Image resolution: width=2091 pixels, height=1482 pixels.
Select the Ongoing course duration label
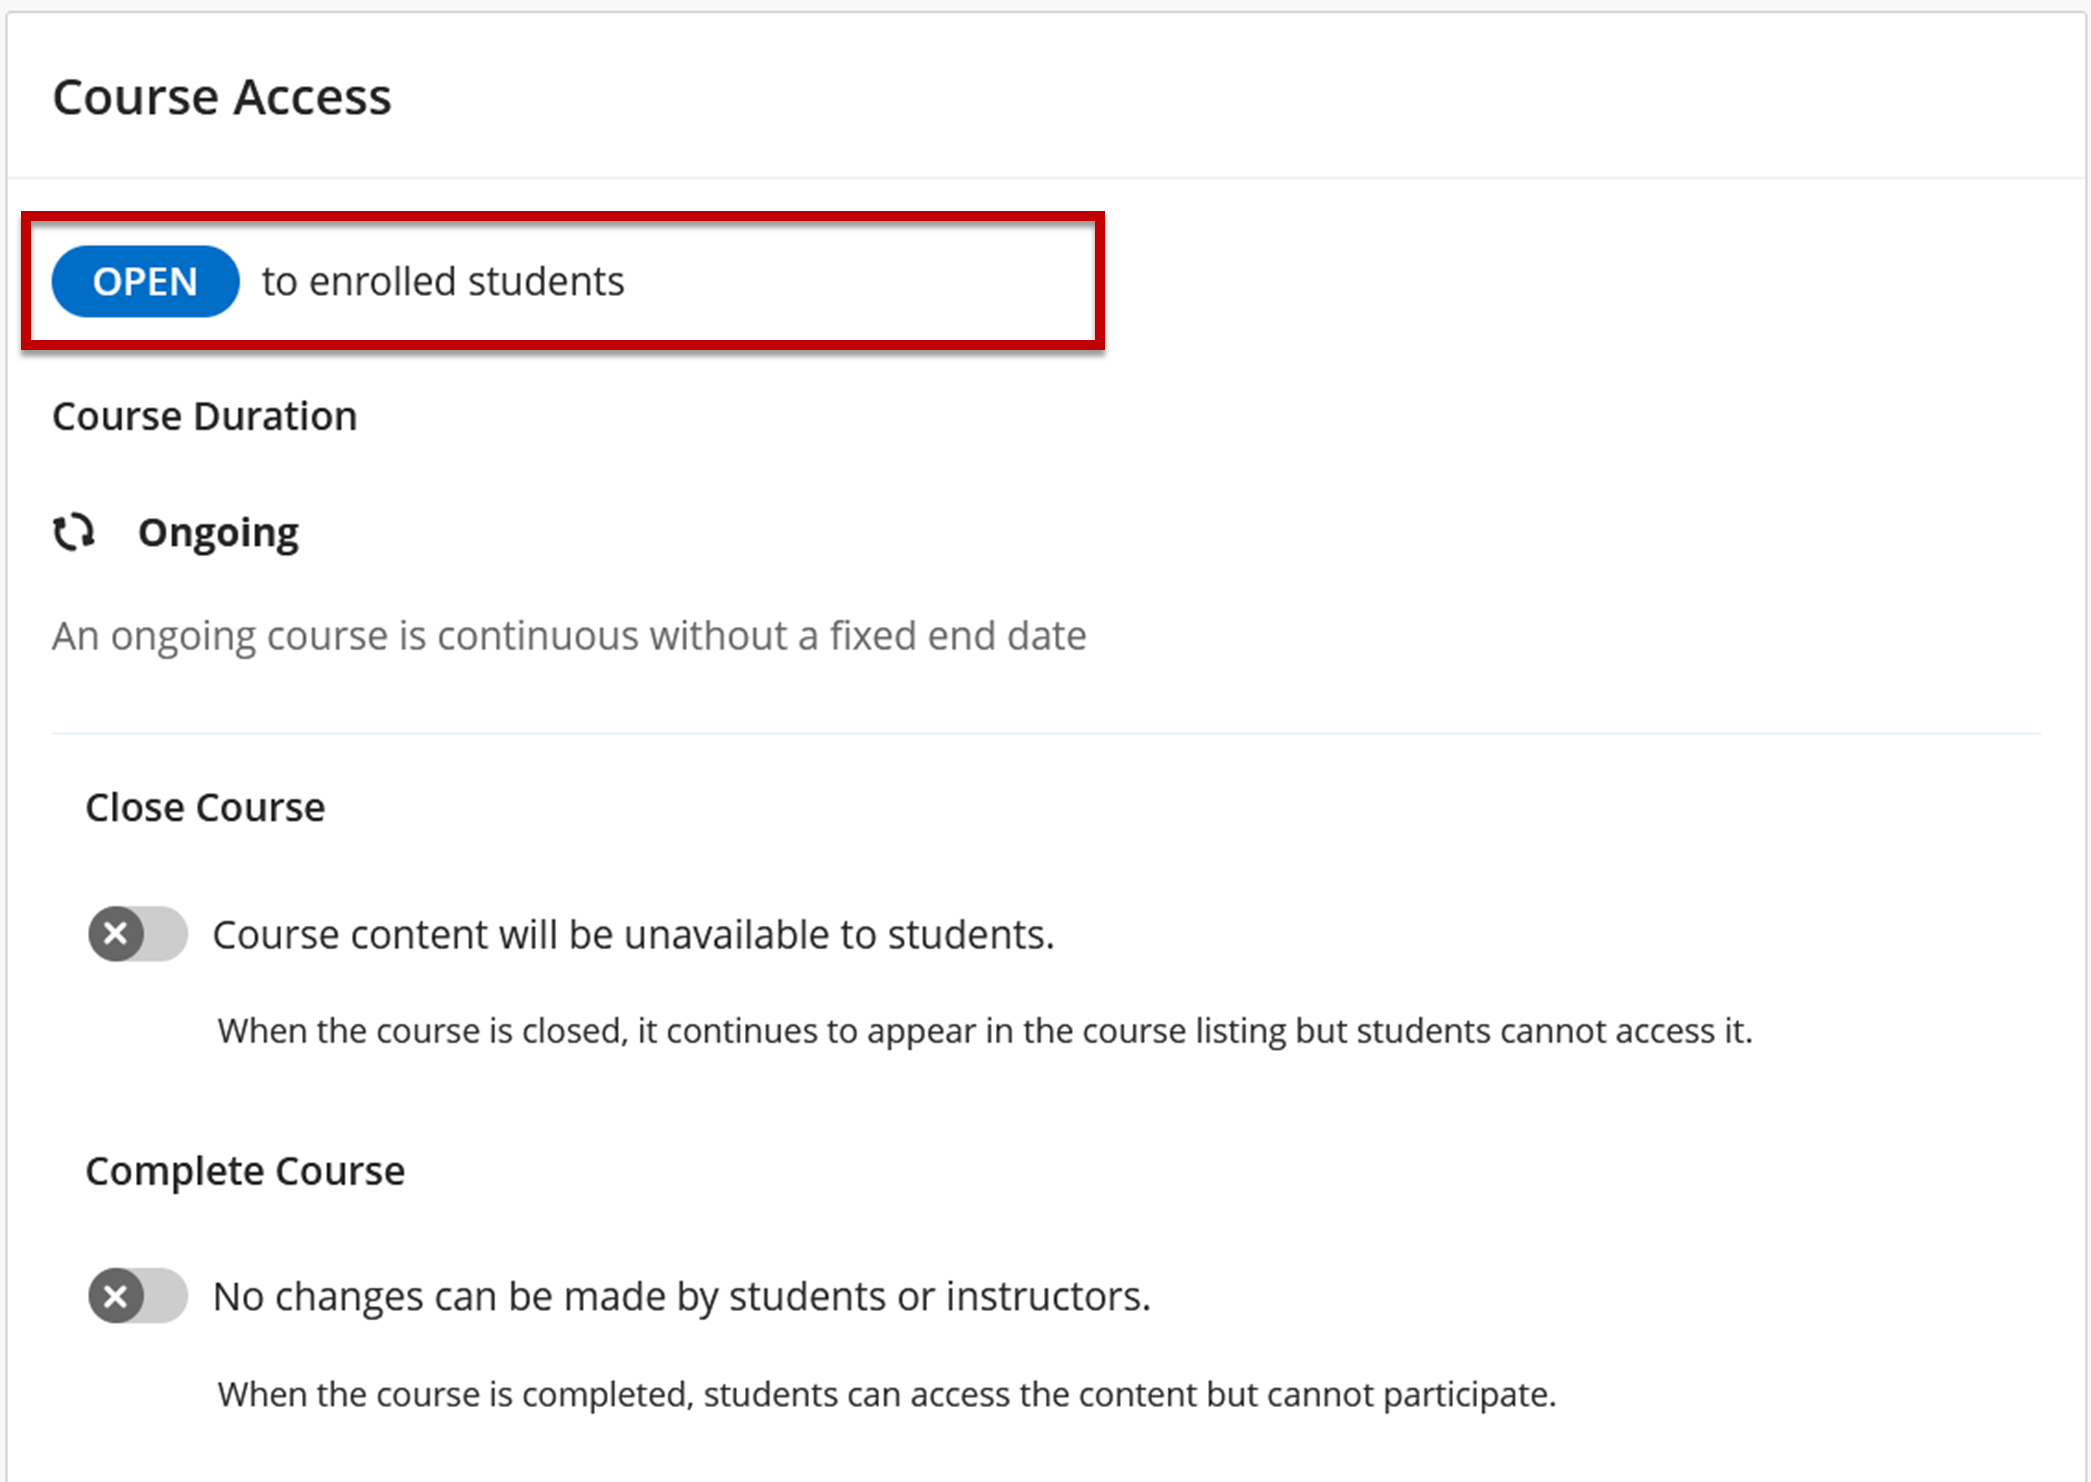(218, 533)
